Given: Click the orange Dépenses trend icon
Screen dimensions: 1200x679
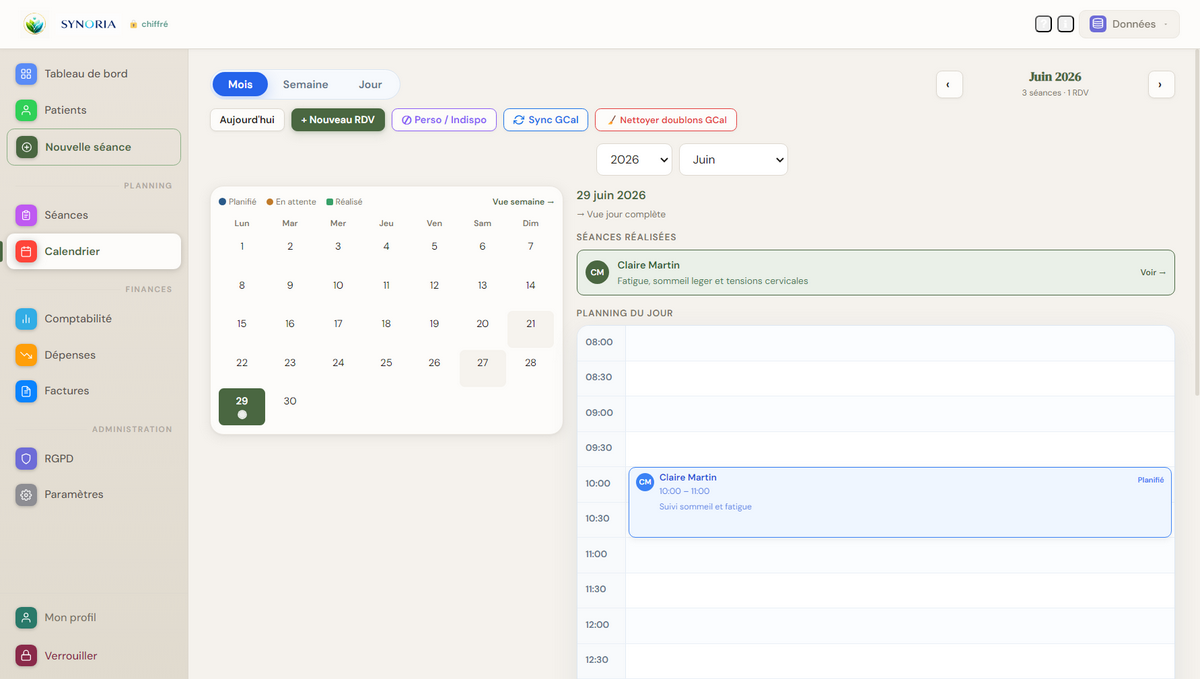Looking at the screenshot, I should click(x=26, y=355).
